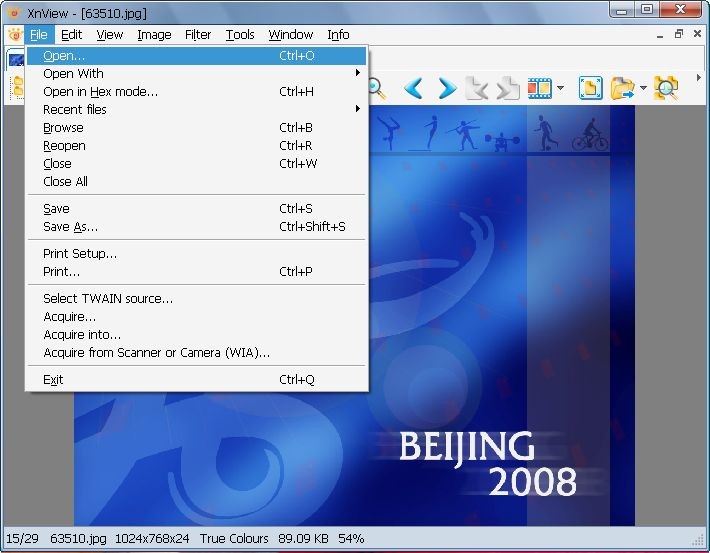This screenshot has height=553, width=710.
Task: Choose Save As... entry
Action: coord(197,226)
